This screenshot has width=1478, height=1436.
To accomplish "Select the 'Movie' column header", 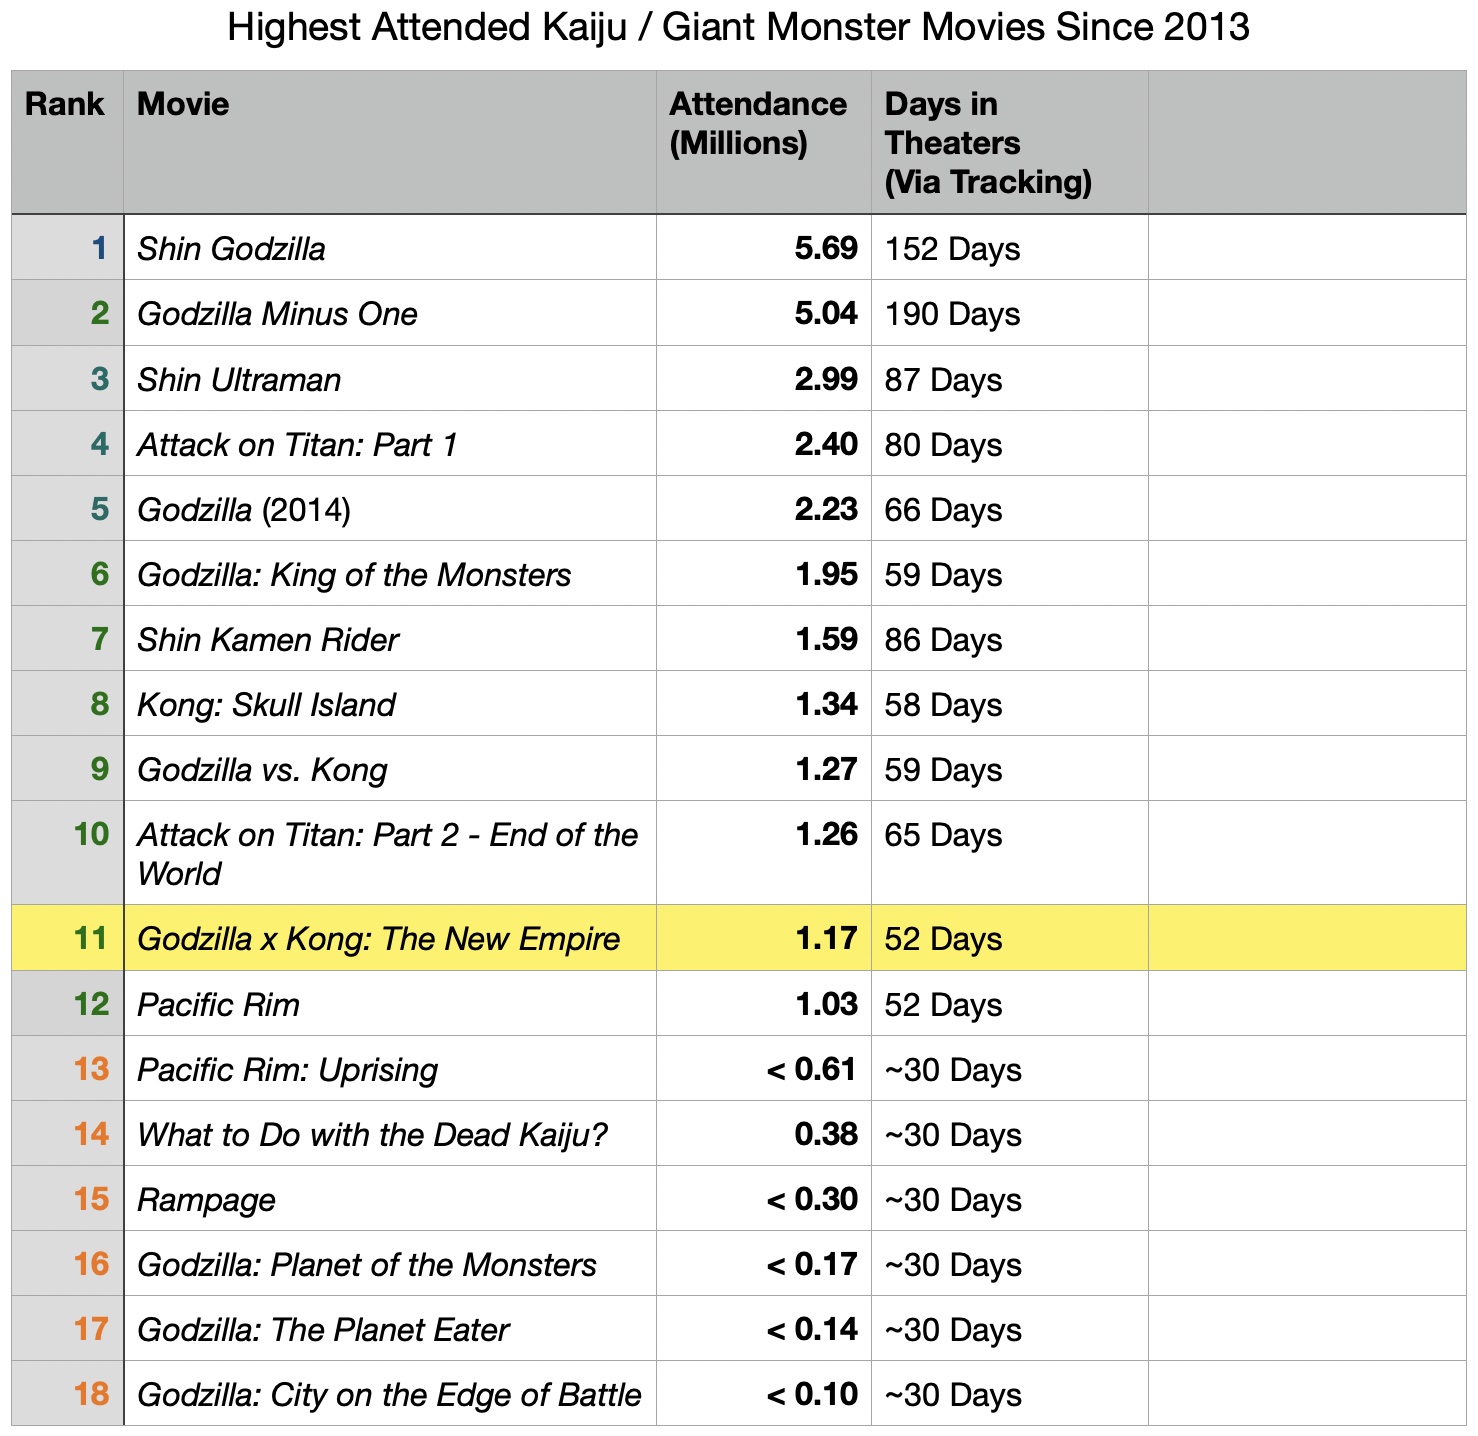I will [390, 142].
